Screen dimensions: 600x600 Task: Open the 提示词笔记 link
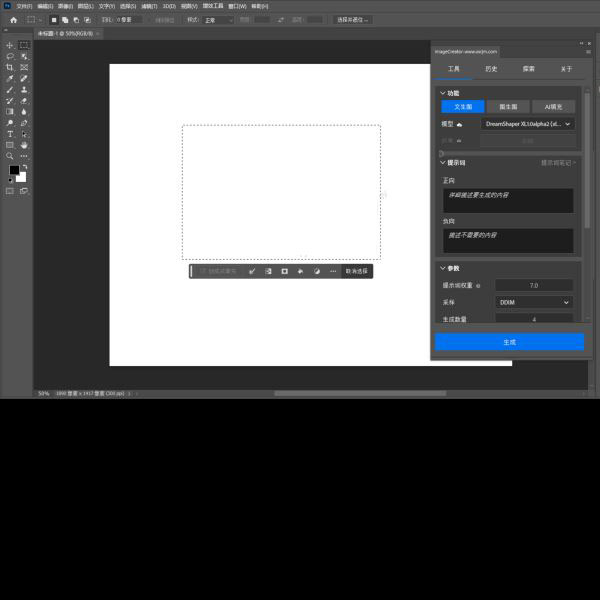558,163
